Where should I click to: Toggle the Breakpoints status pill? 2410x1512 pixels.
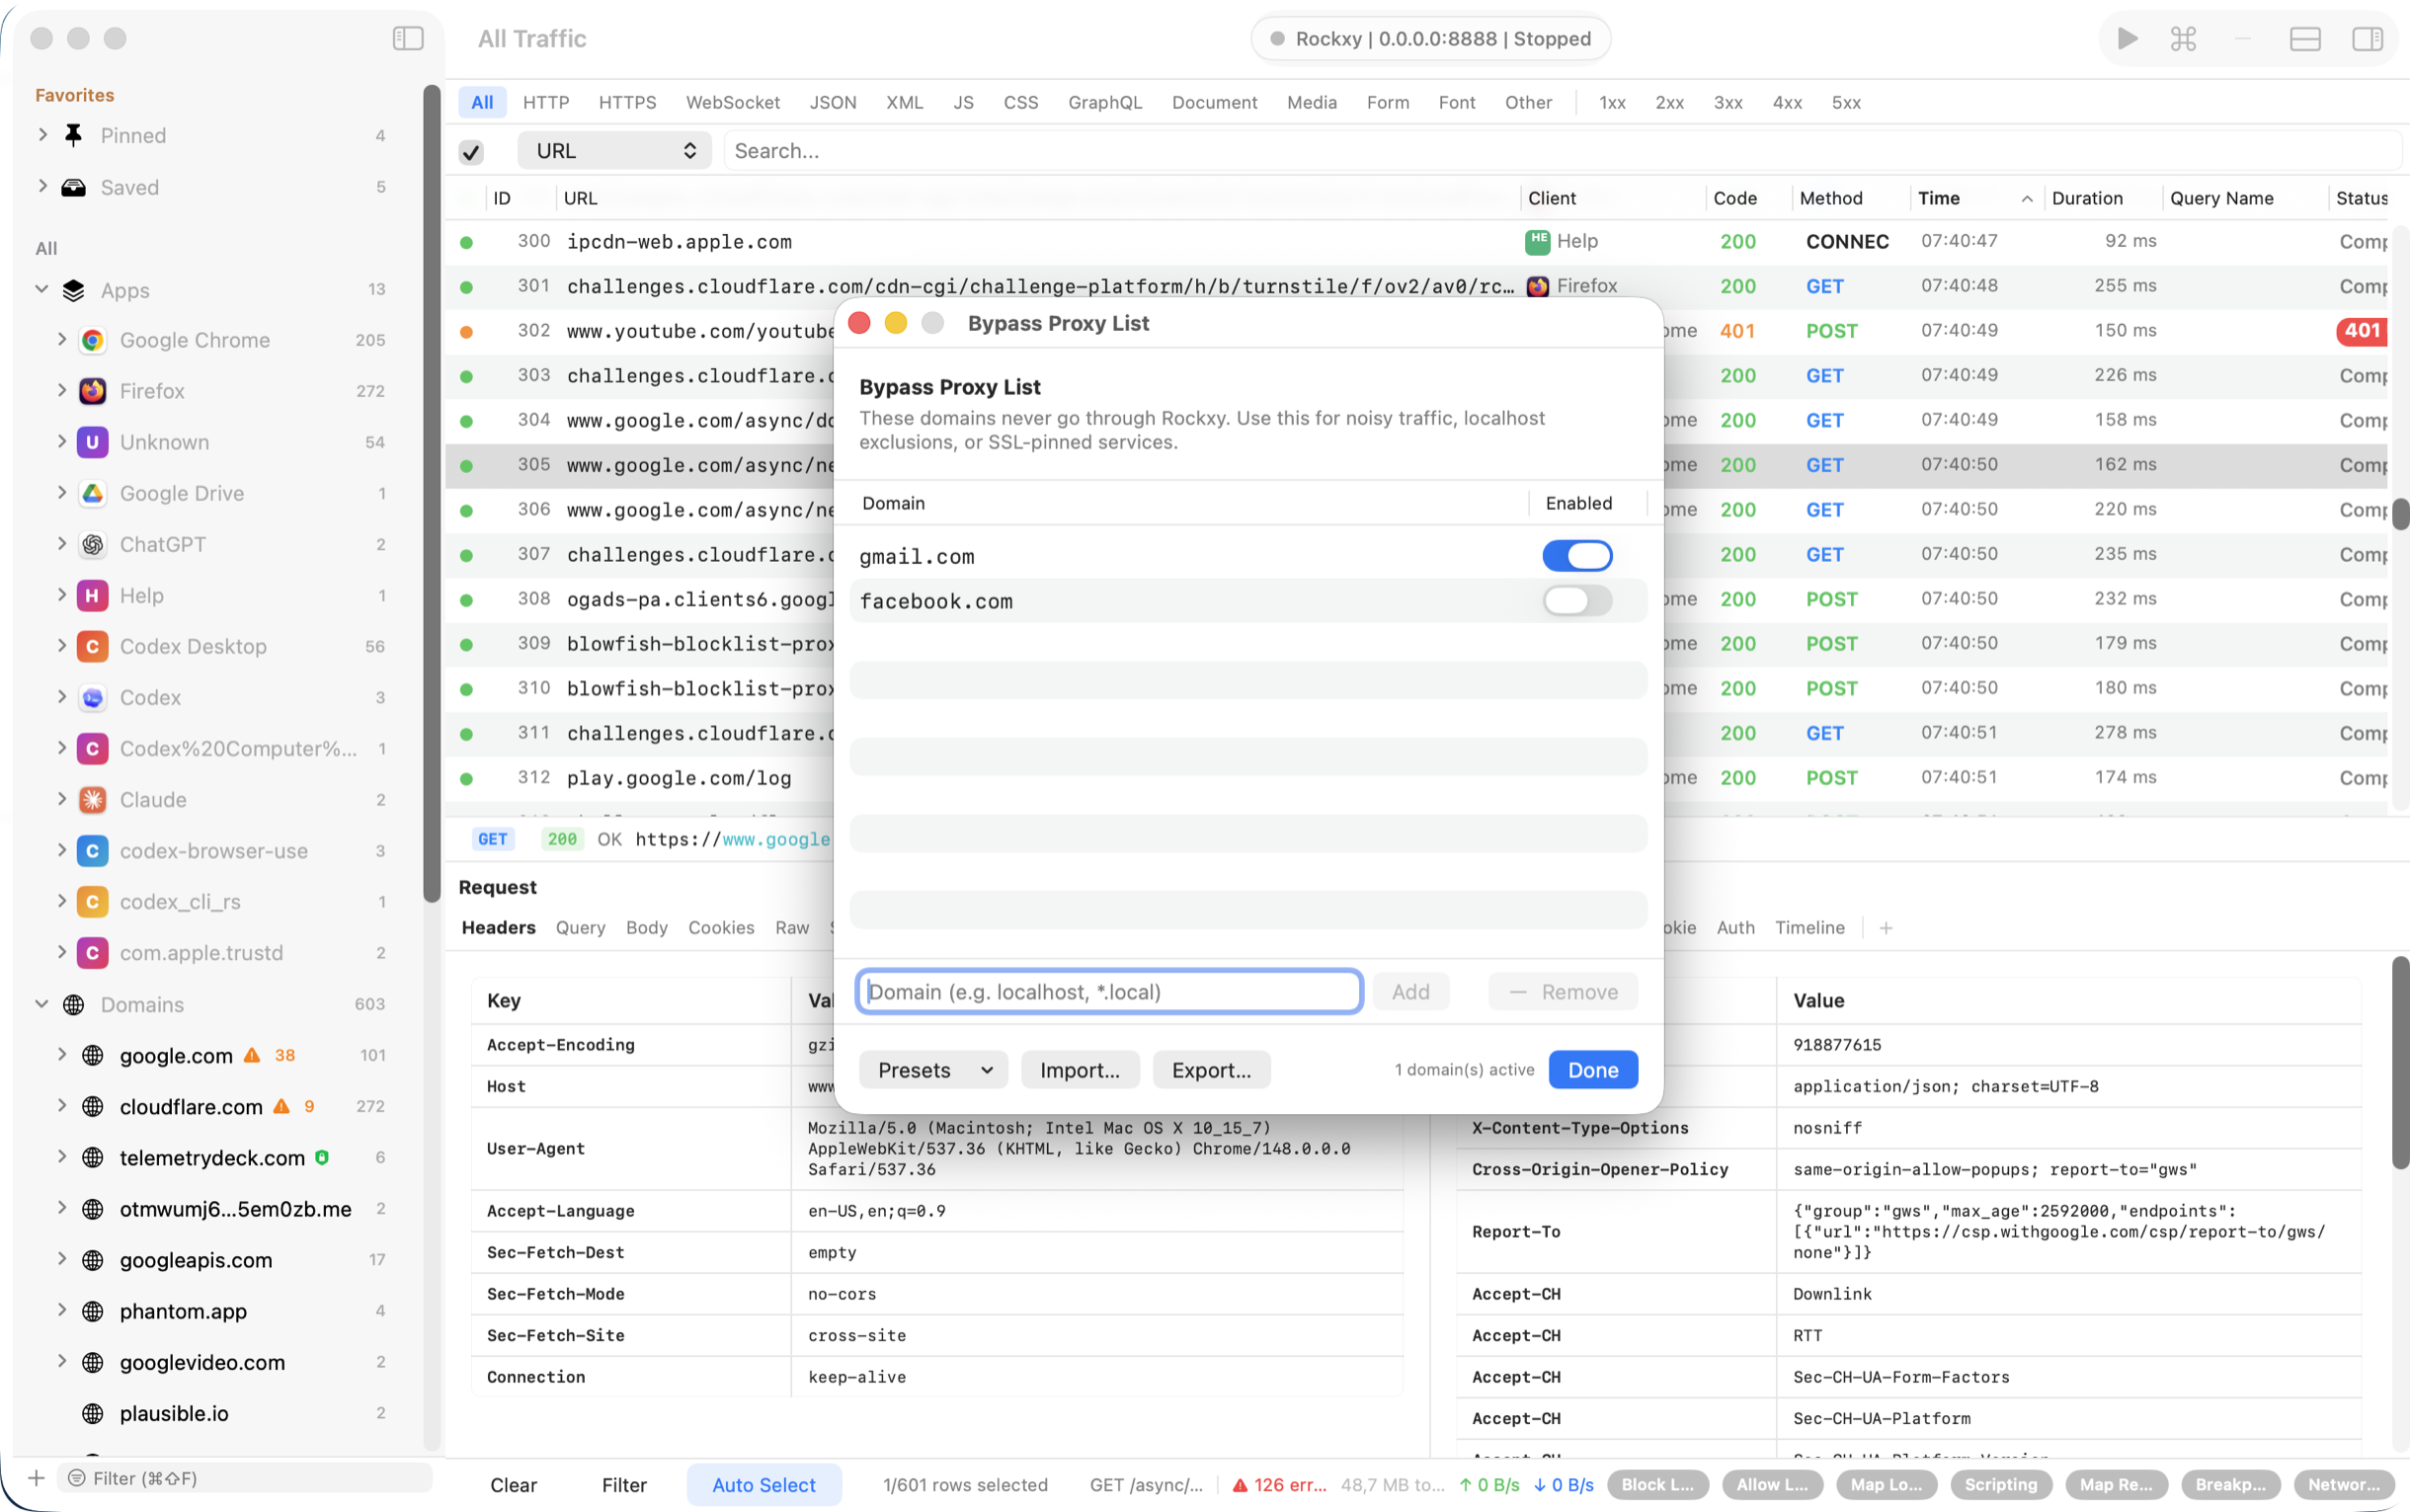pos(2231,1485)
